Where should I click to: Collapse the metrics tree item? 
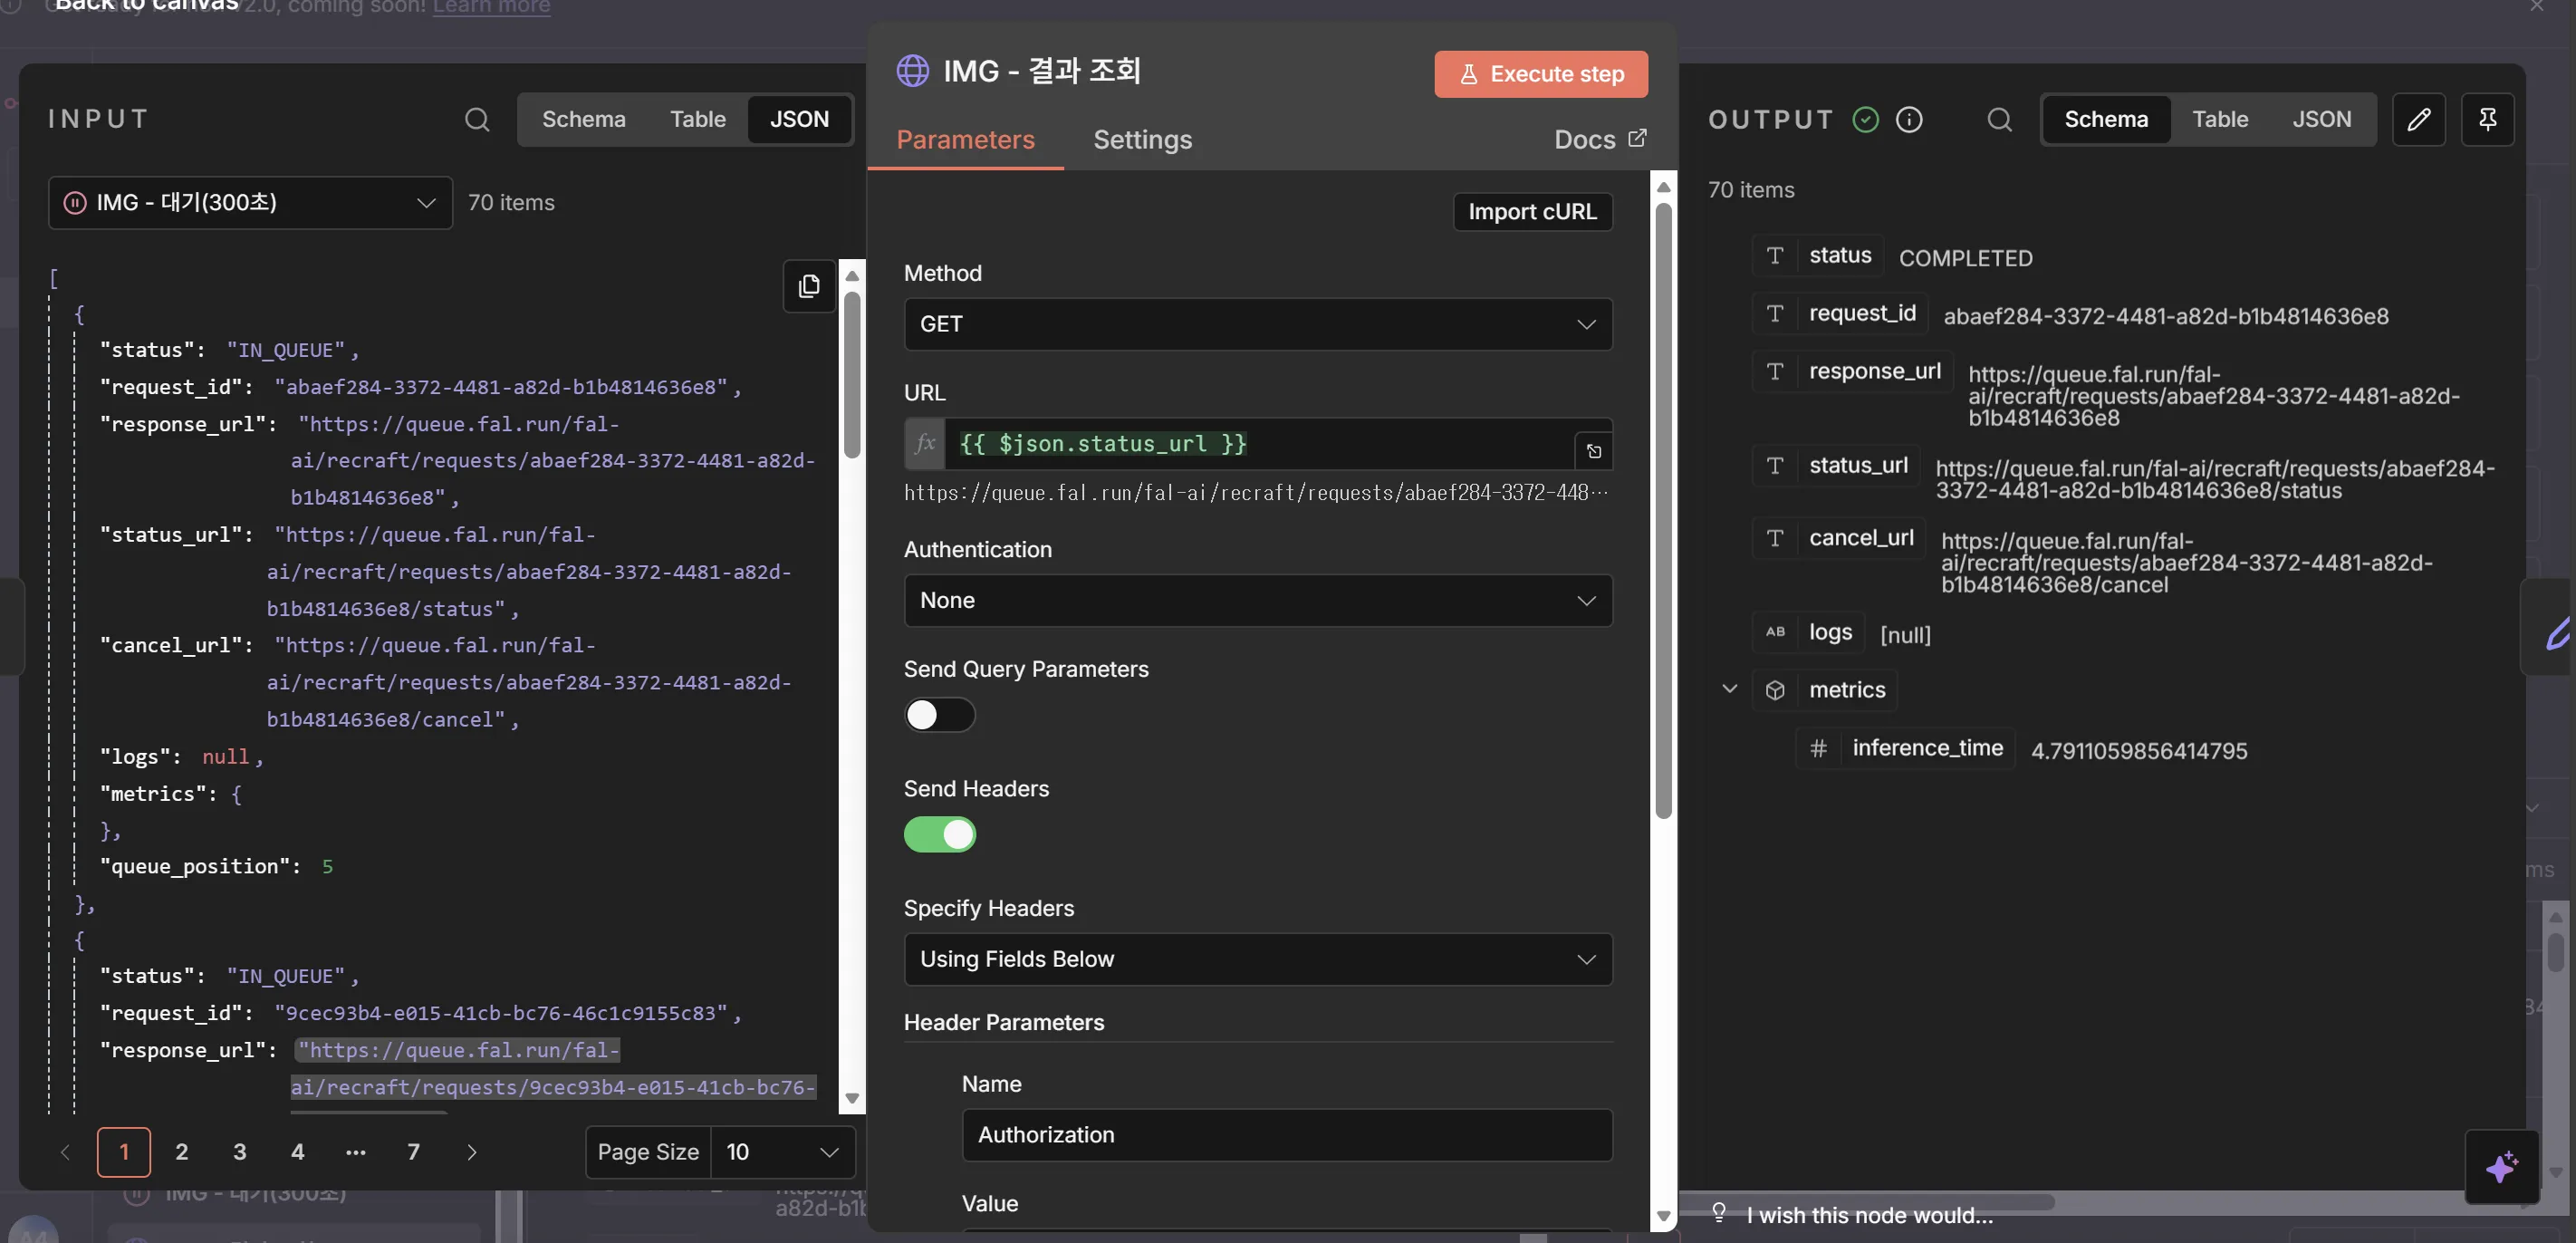[x=1729, y=689]
